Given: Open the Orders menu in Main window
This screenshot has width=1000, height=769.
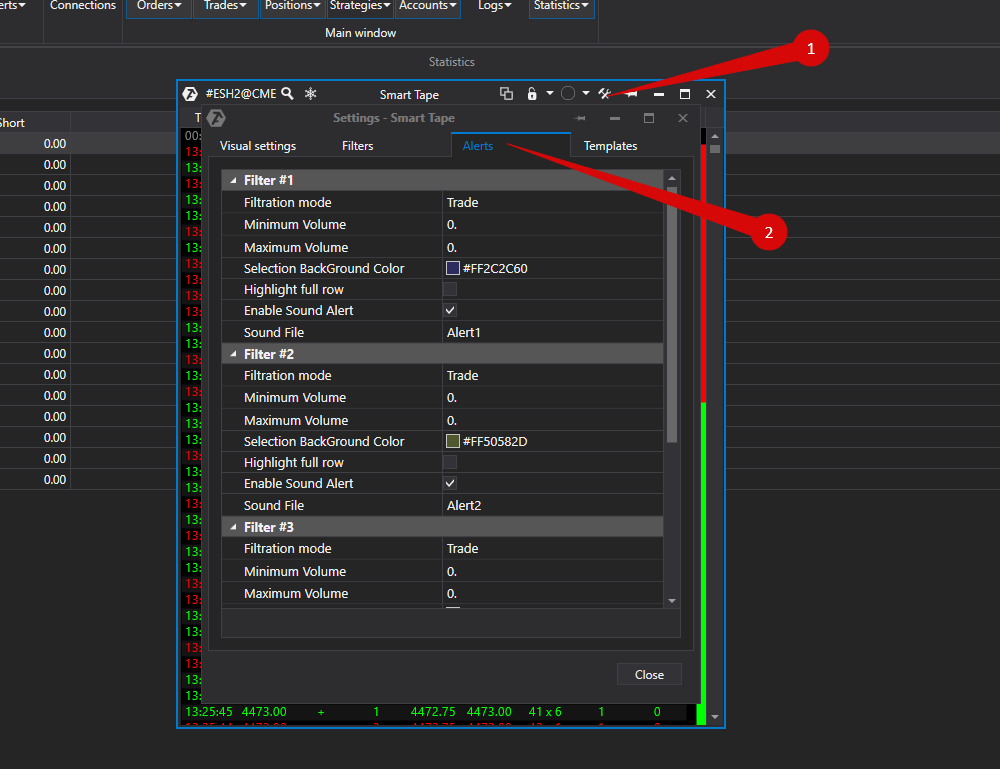Looking at the screenshot, I should point(159,6).
